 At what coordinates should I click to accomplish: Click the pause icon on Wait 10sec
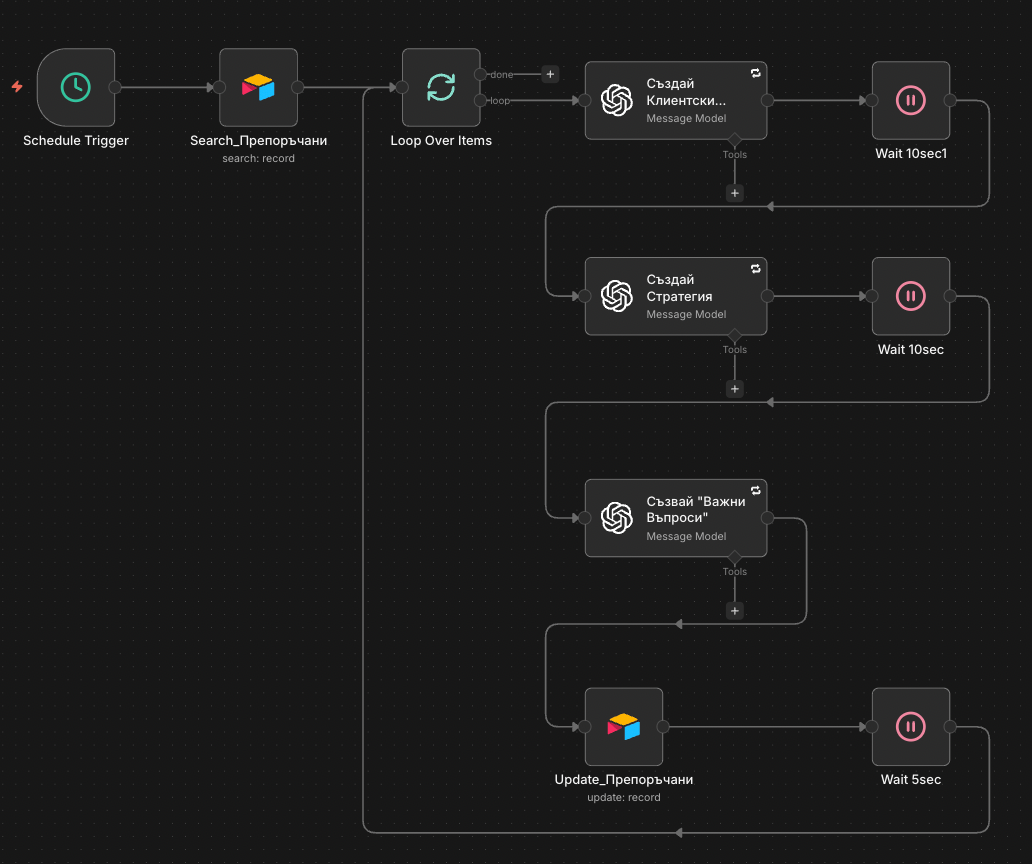click(911, 295)
